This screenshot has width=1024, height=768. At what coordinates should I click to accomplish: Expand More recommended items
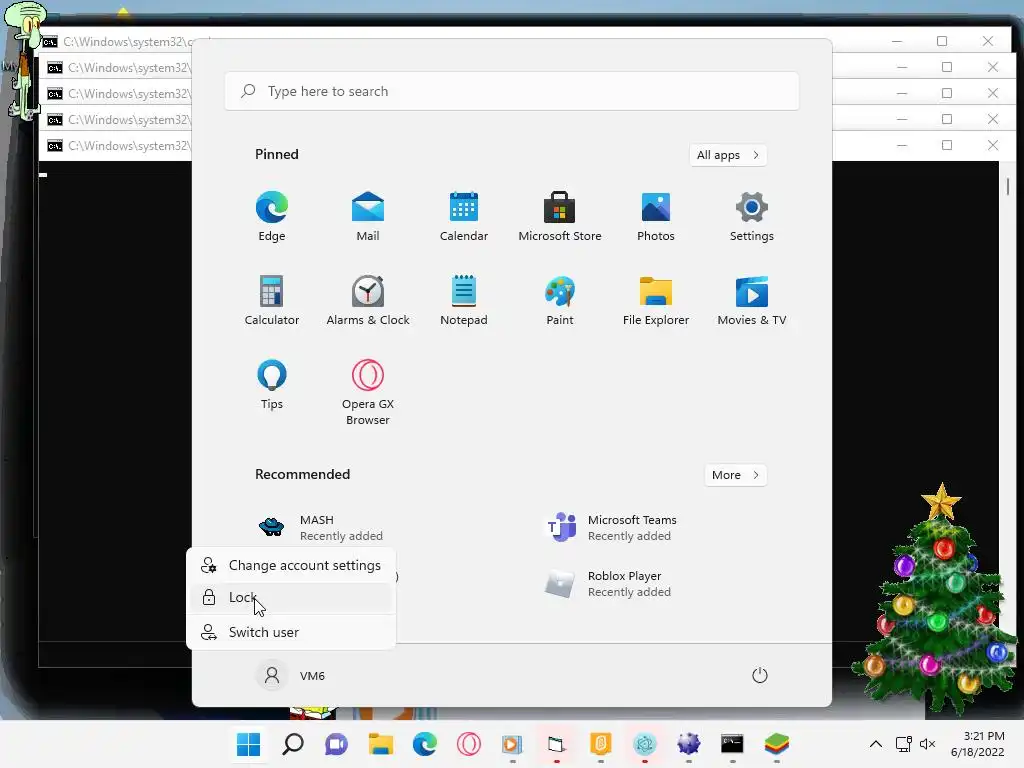[735, 475]
